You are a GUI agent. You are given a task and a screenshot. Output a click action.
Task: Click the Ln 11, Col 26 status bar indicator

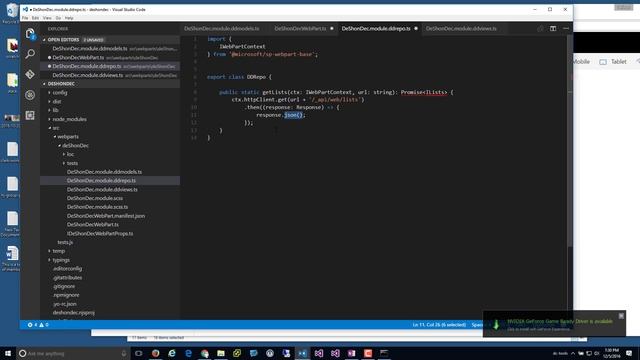tap(439, 325)
